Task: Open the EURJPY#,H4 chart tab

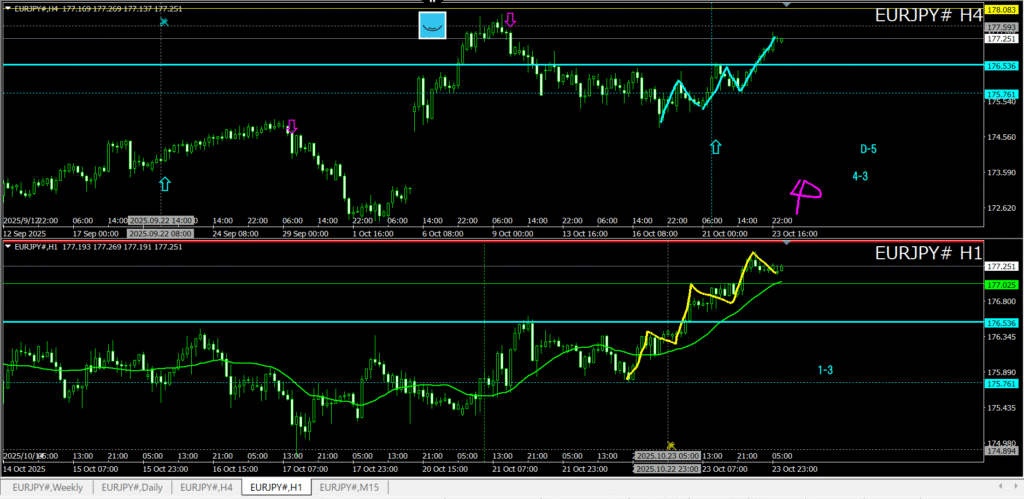Action: (x=207, y=487)
